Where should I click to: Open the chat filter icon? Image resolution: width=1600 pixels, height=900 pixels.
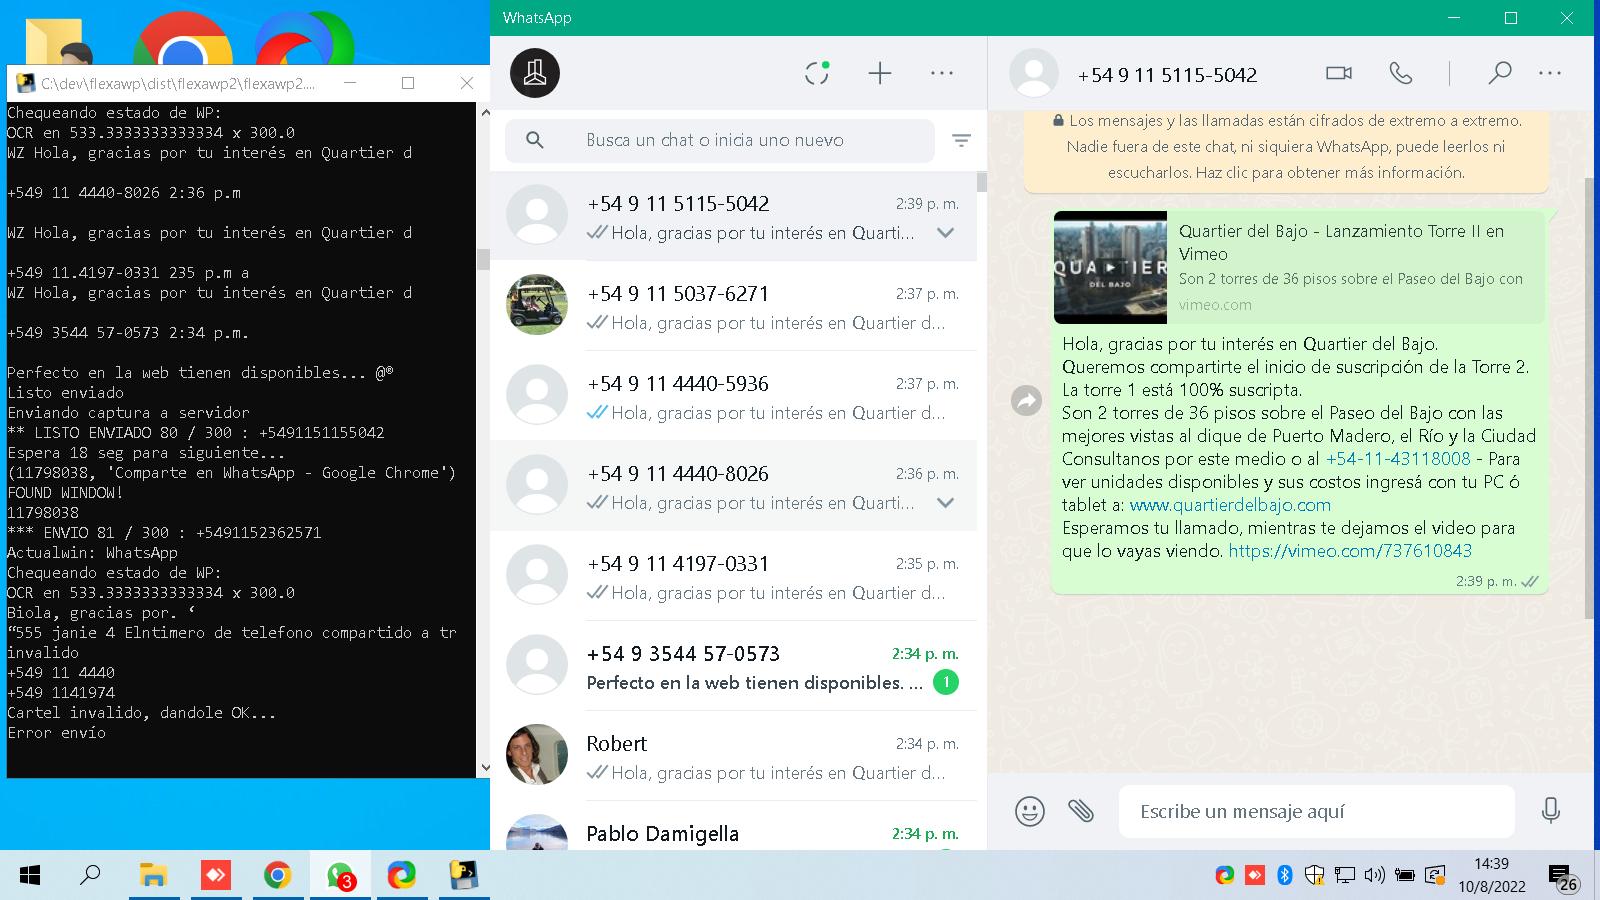tap(961, 141)
